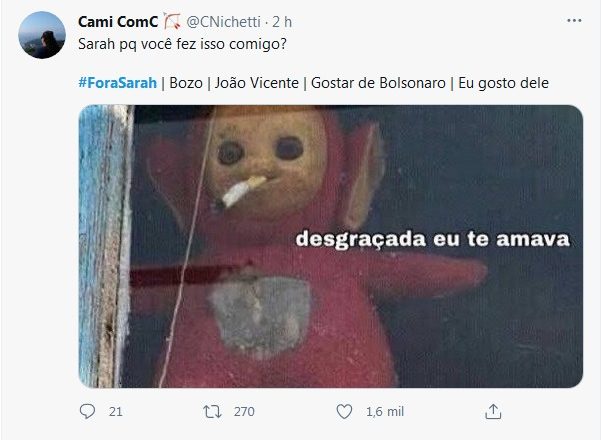Select the text Sarah pq você fez isso comigo
The width and height of the screenshot is (601, 440).
coord(182,44)
